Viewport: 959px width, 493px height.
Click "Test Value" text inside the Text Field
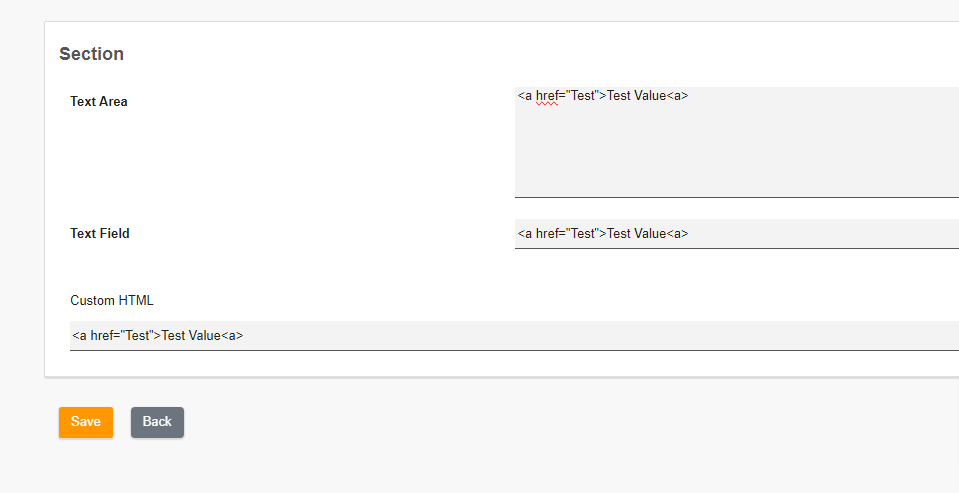tap(636, 234)
